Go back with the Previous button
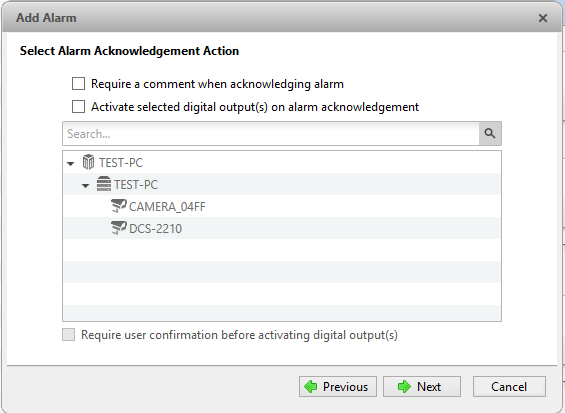 click(x=338, y=387)
